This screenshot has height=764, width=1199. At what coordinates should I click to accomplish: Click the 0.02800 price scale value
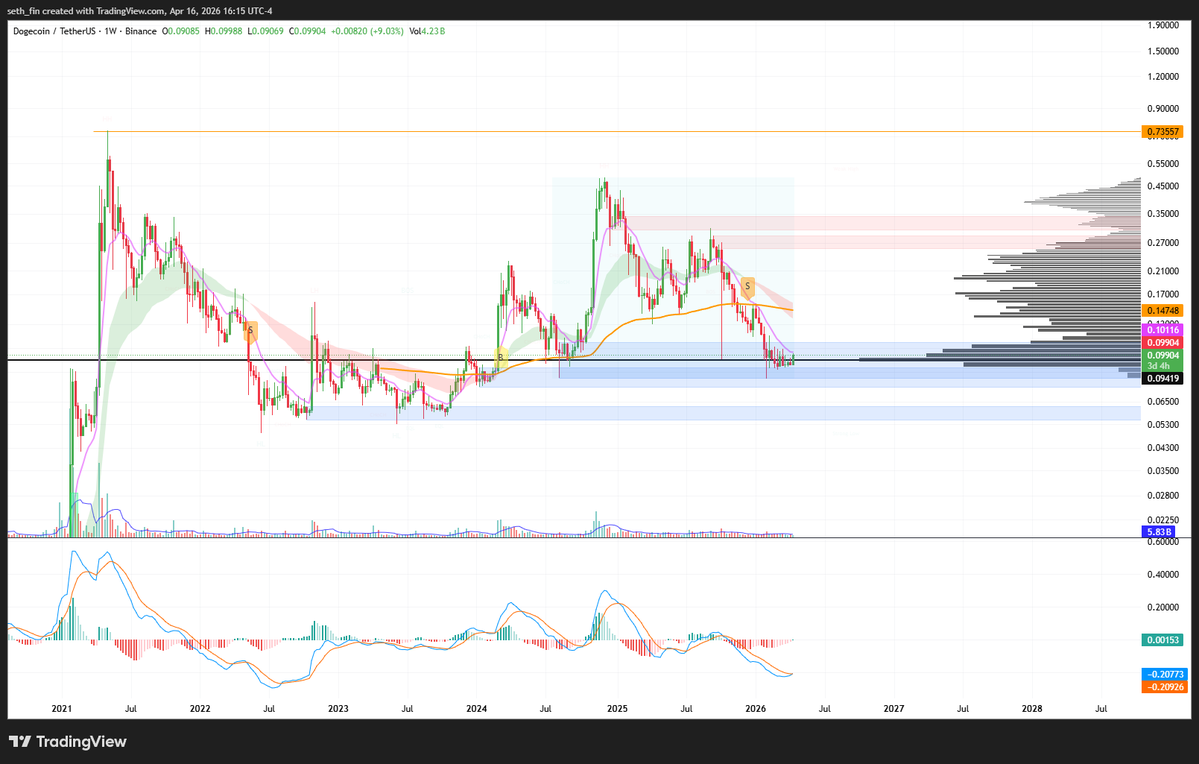(x=1162, y=496)
